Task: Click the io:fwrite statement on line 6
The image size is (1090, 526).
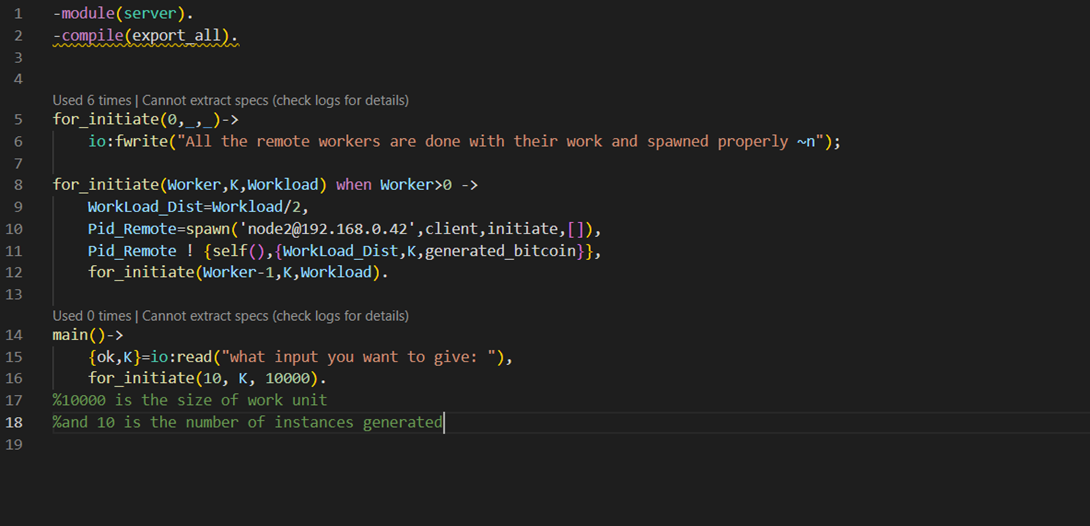Action: (x=464, y=142)
